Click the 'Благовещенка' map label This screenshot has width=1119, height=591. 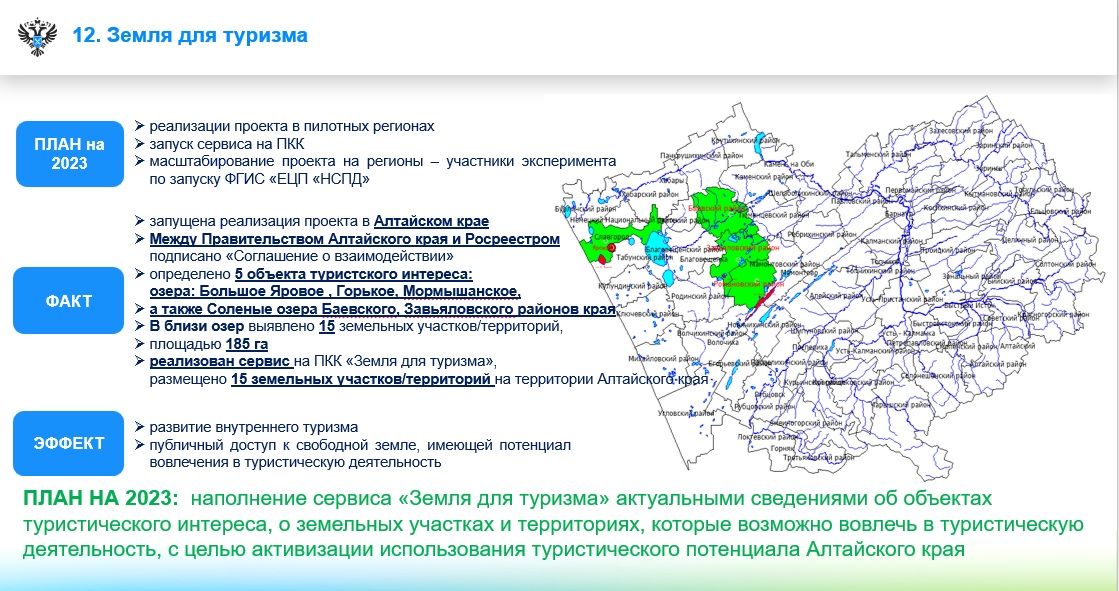tap(704, 259)
